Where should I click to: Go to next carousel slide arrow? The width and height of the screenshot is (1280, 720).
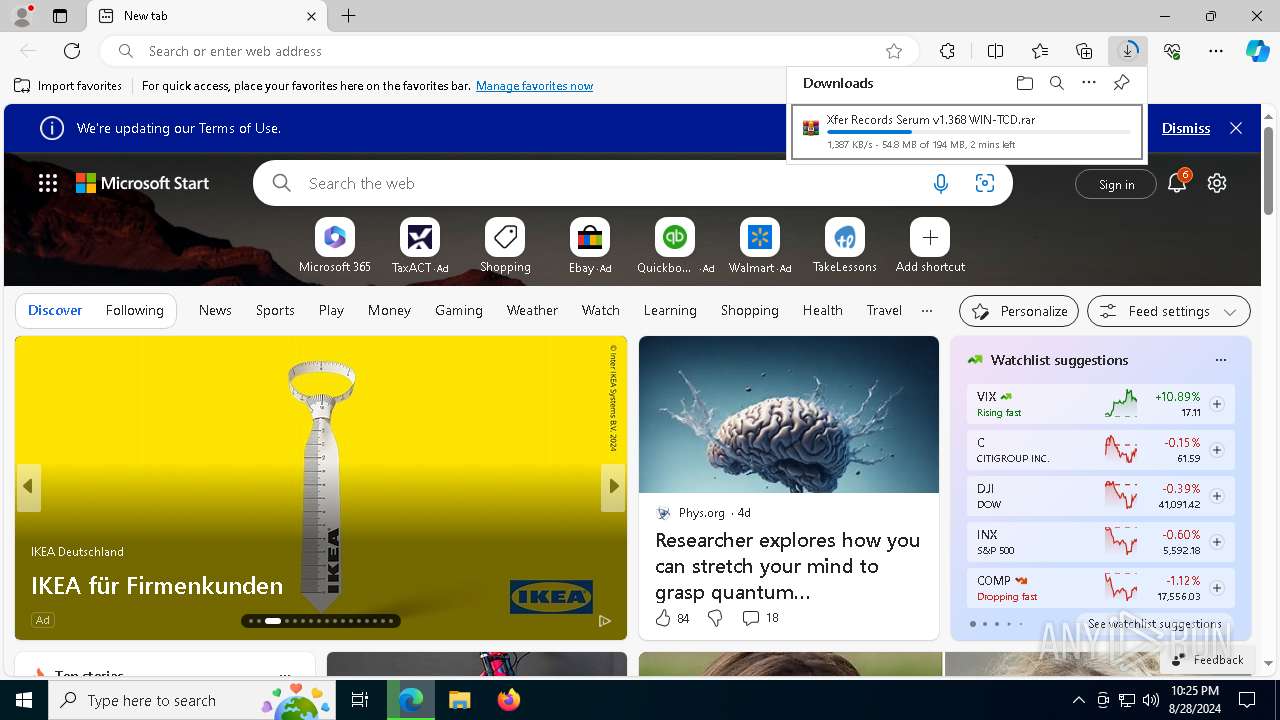tap(614, 486)
